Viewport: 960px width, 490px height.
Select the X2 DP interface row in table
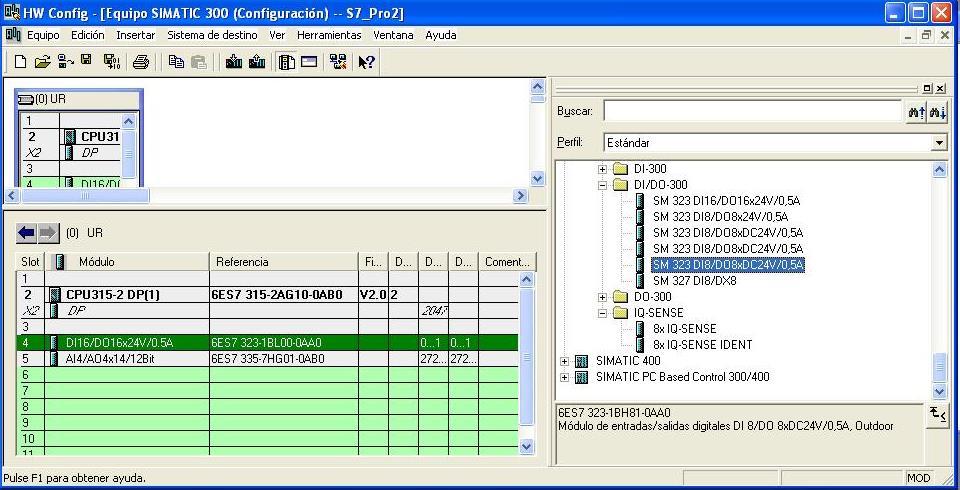[x=267, y=311]
